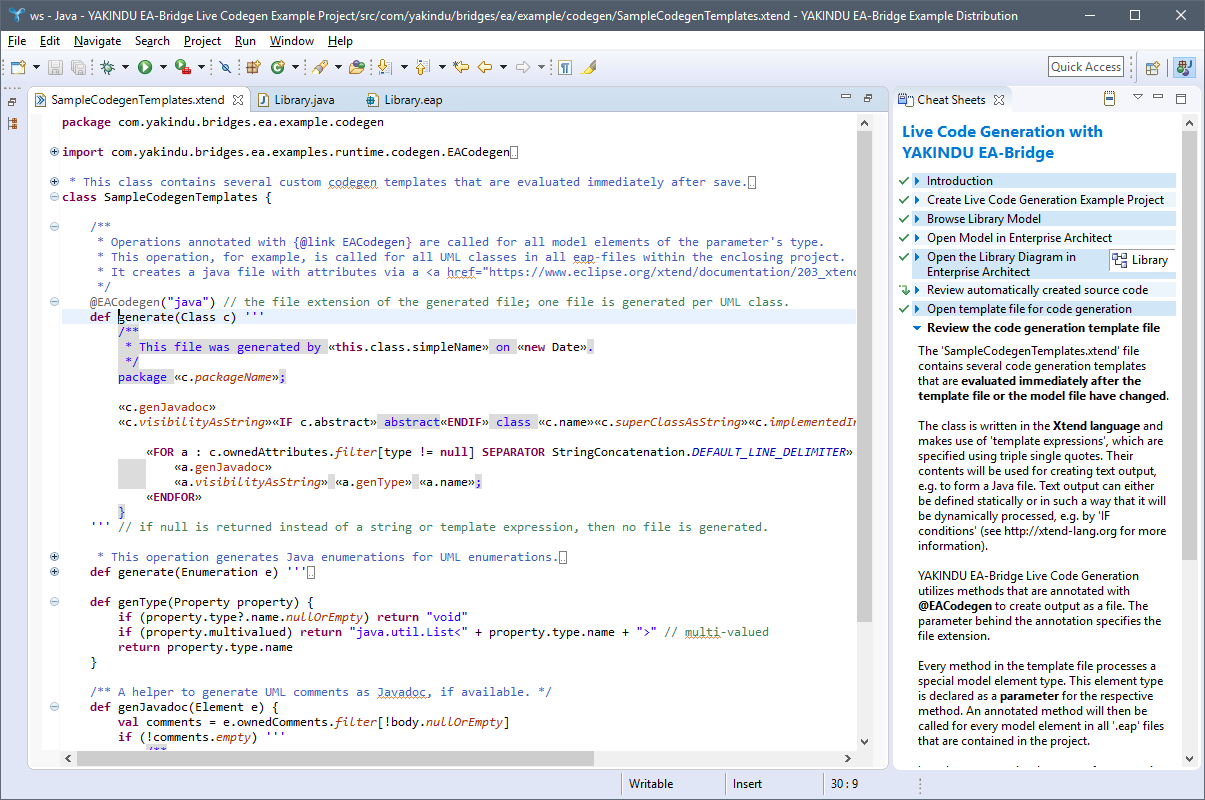Viewport: 1205px width, 800px height.
Task: Minimize the editor area
Action: pyautogui.click(x=847, y=98)
